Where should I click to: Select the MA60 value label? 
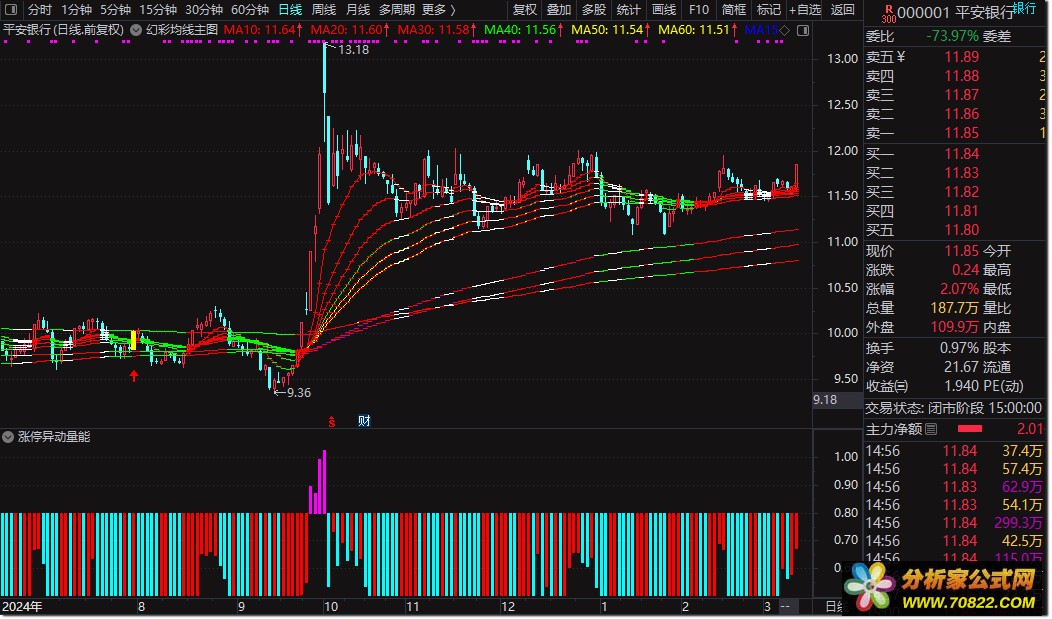click(x=697, y=30)
